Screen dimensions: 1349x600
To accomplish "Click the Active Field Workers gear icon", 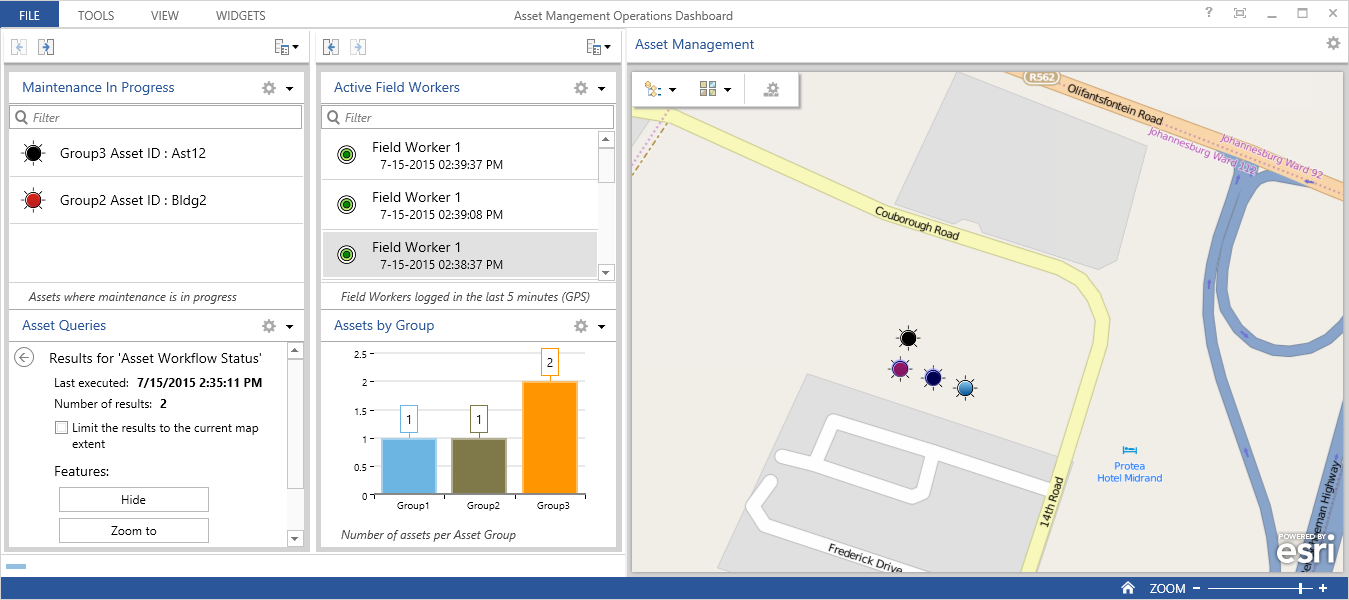I will coord(580,88).
